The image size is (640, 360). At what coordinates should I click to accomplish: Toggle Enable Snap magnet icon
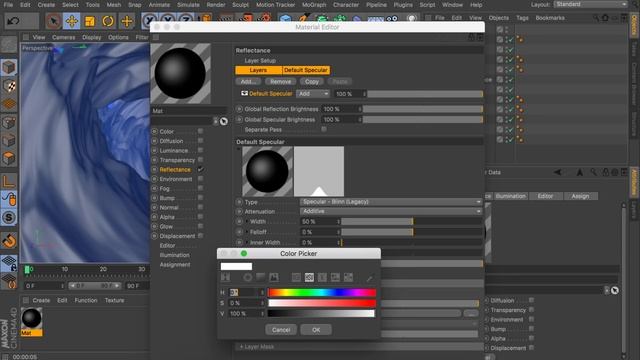pos(9,241)
